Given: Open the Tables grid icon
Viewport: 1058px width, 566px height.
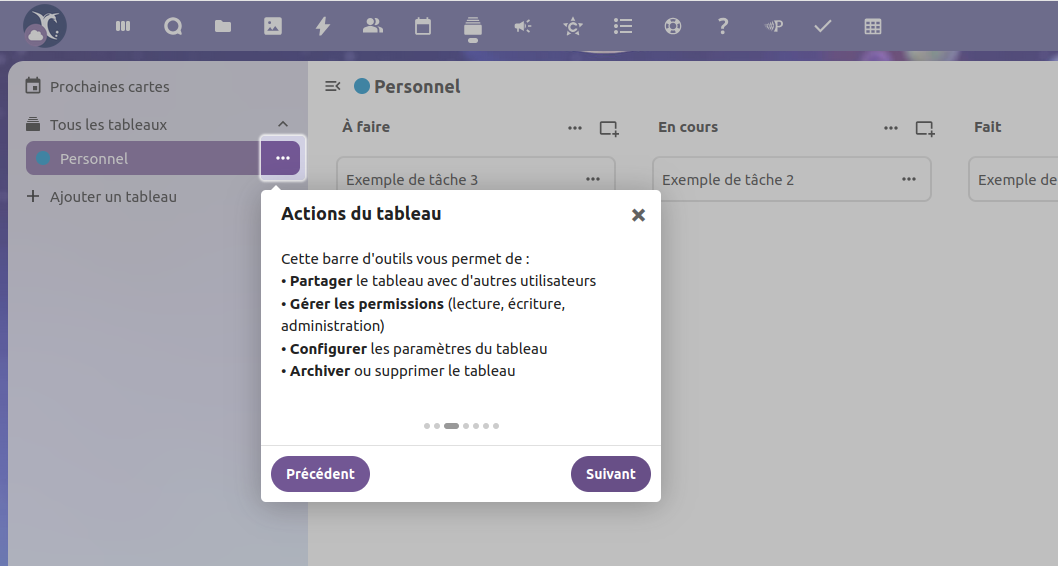Looking at the screenshot, I should tap(873, 27).
